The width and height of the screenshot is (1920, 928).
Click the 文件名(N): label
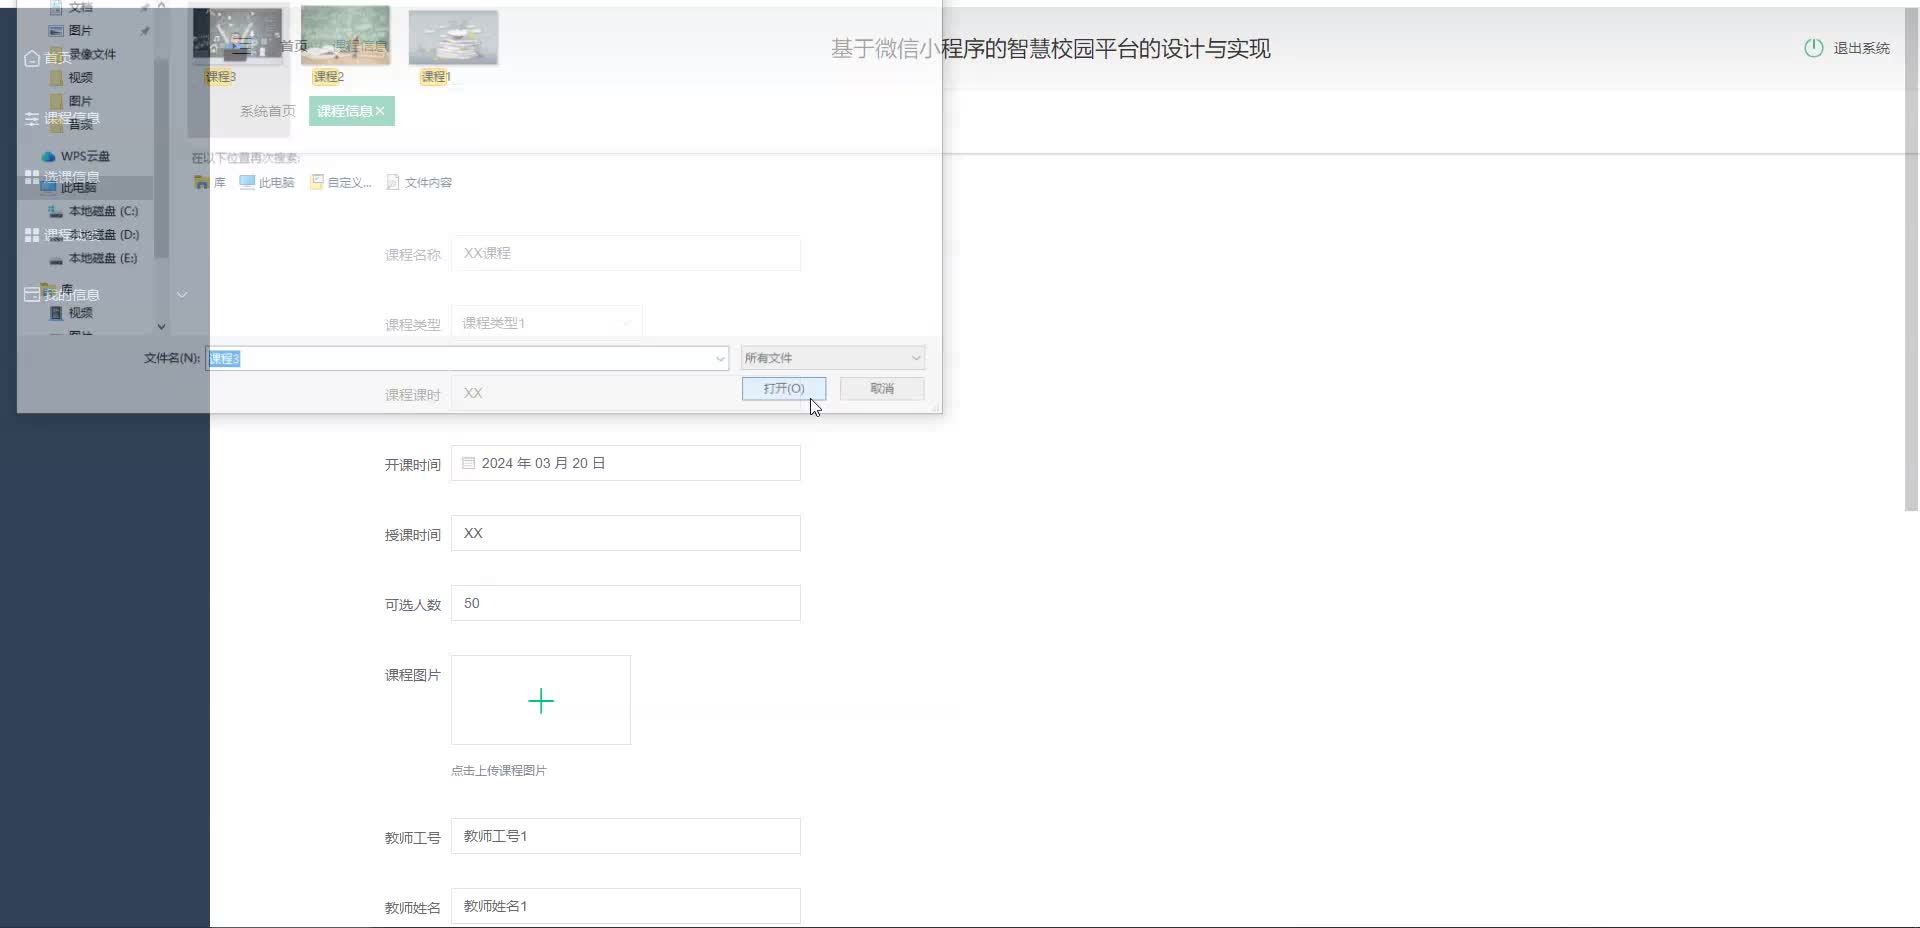(x=172, y=358)
